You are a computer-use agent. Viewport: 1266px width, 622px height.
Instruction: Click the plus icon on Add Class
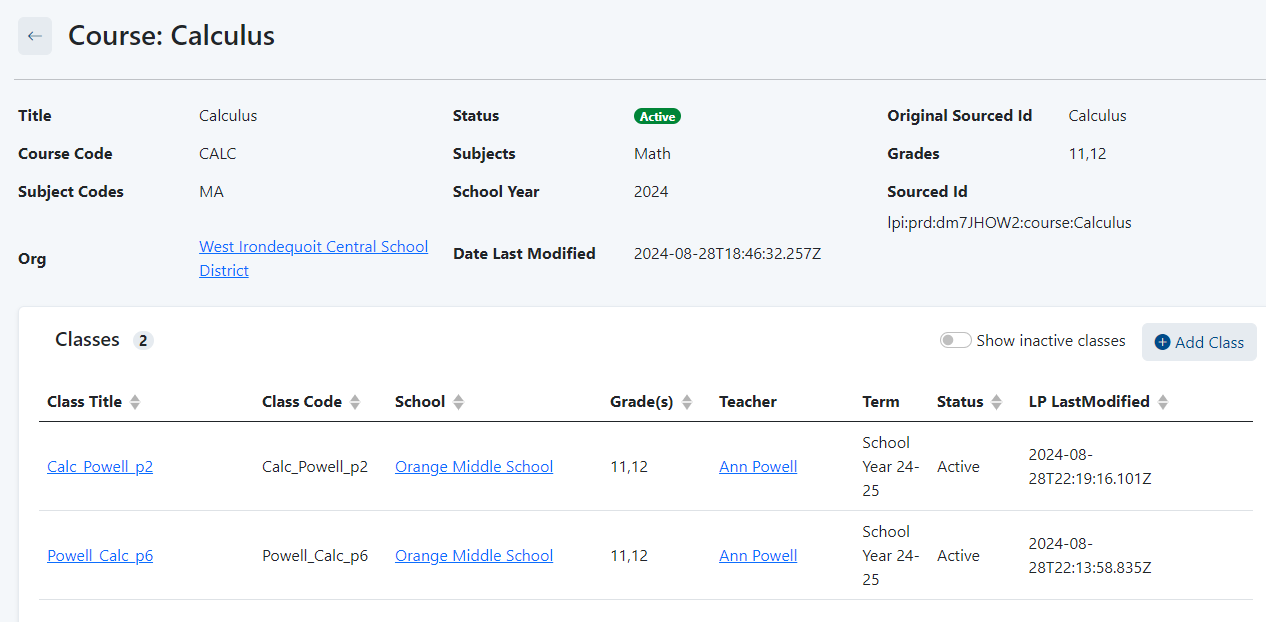click(1162, 342)
